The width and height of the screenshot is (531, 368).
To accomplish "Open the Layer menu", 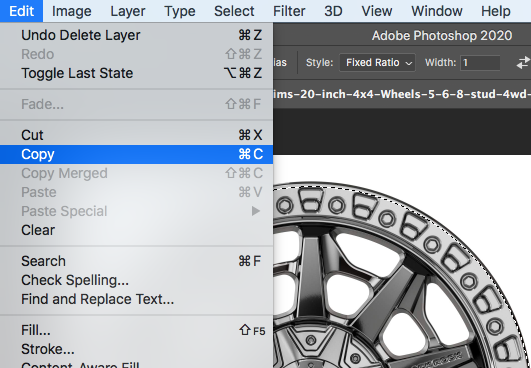I will 128,11.
